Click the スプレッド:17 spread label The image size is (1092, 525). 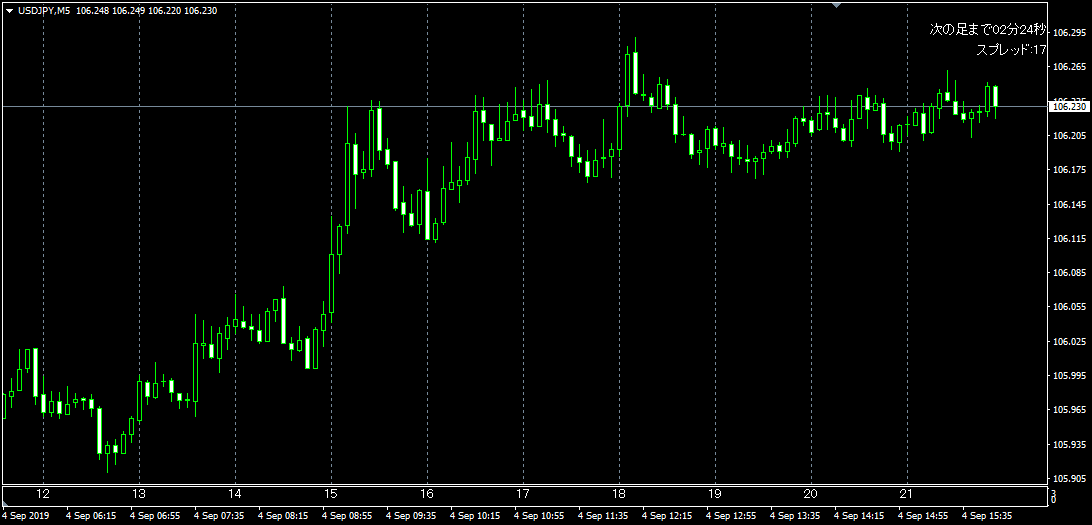tap(1011, 49)
